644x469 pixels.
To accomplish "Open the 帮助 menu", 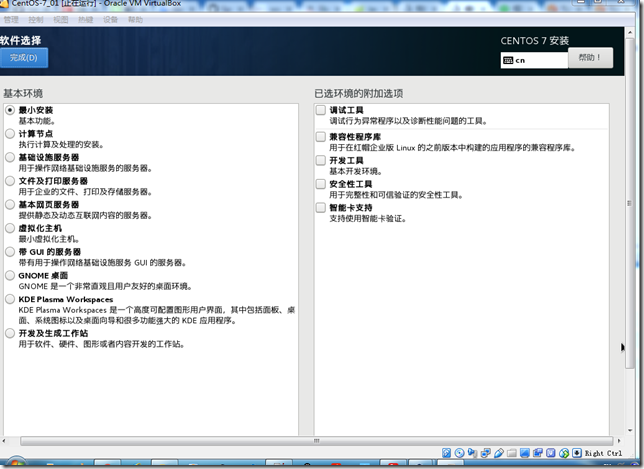I will pyautogui.click(x=135, y=20).
